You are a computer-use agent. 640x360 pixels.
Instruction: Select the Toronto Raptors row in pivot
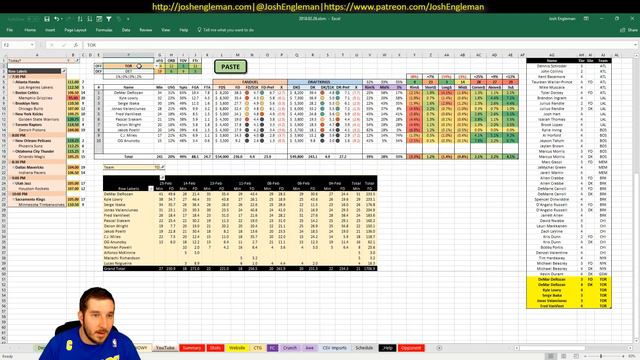pyautogui.click(x=37, y=124)
